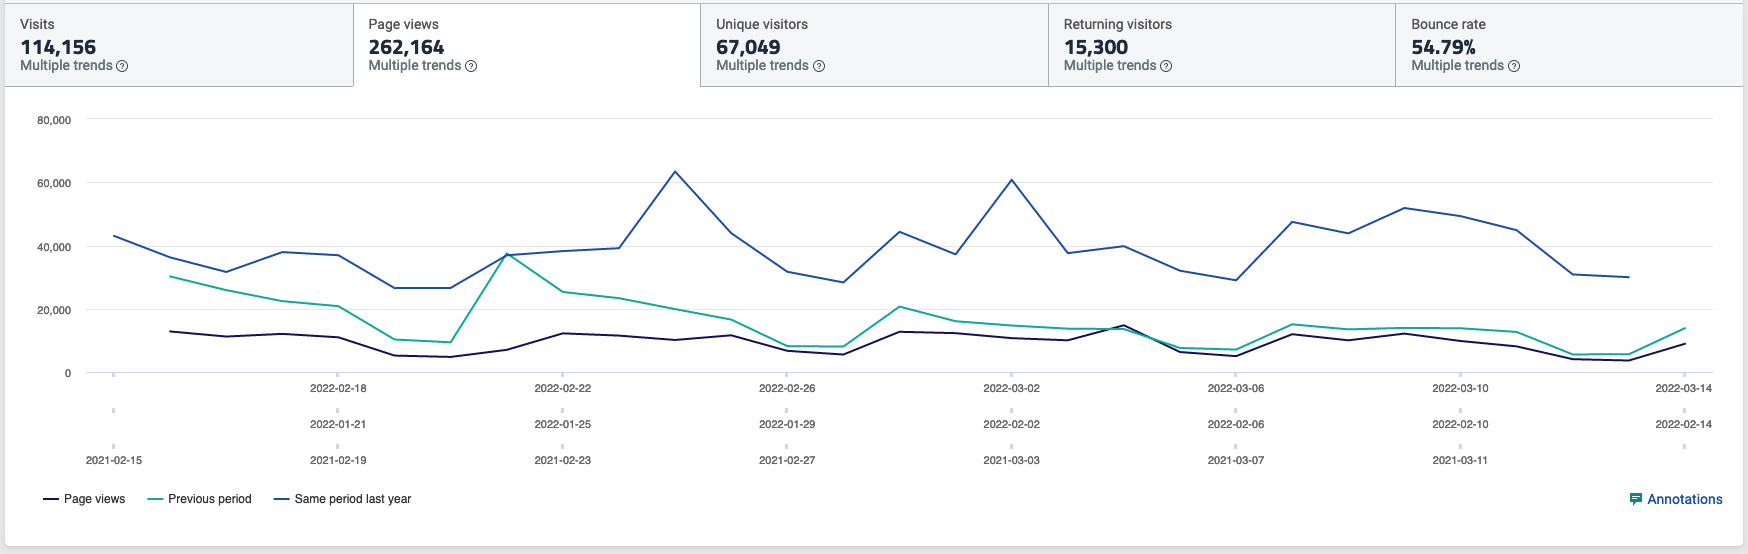Screen dimensions: 1748x554
Task: Click the Annotations speech bubble icon
Action: coord(1636,499)
